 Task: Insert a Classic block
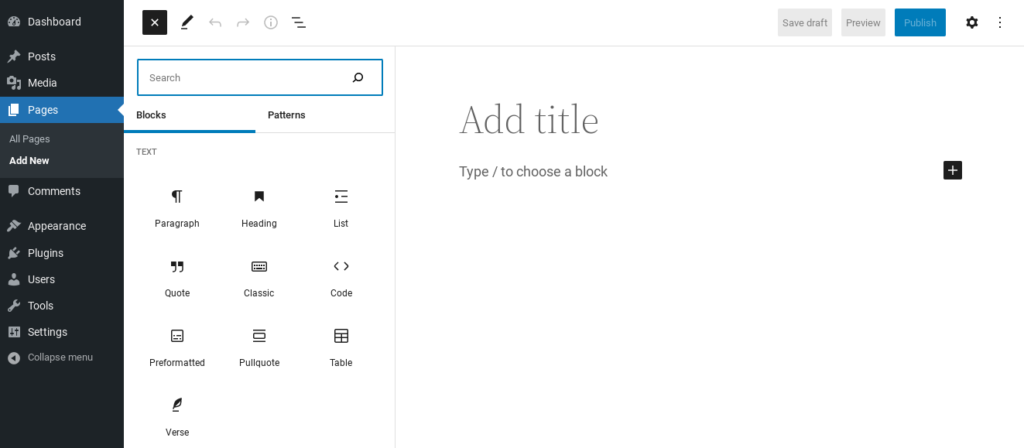point(259,278)
